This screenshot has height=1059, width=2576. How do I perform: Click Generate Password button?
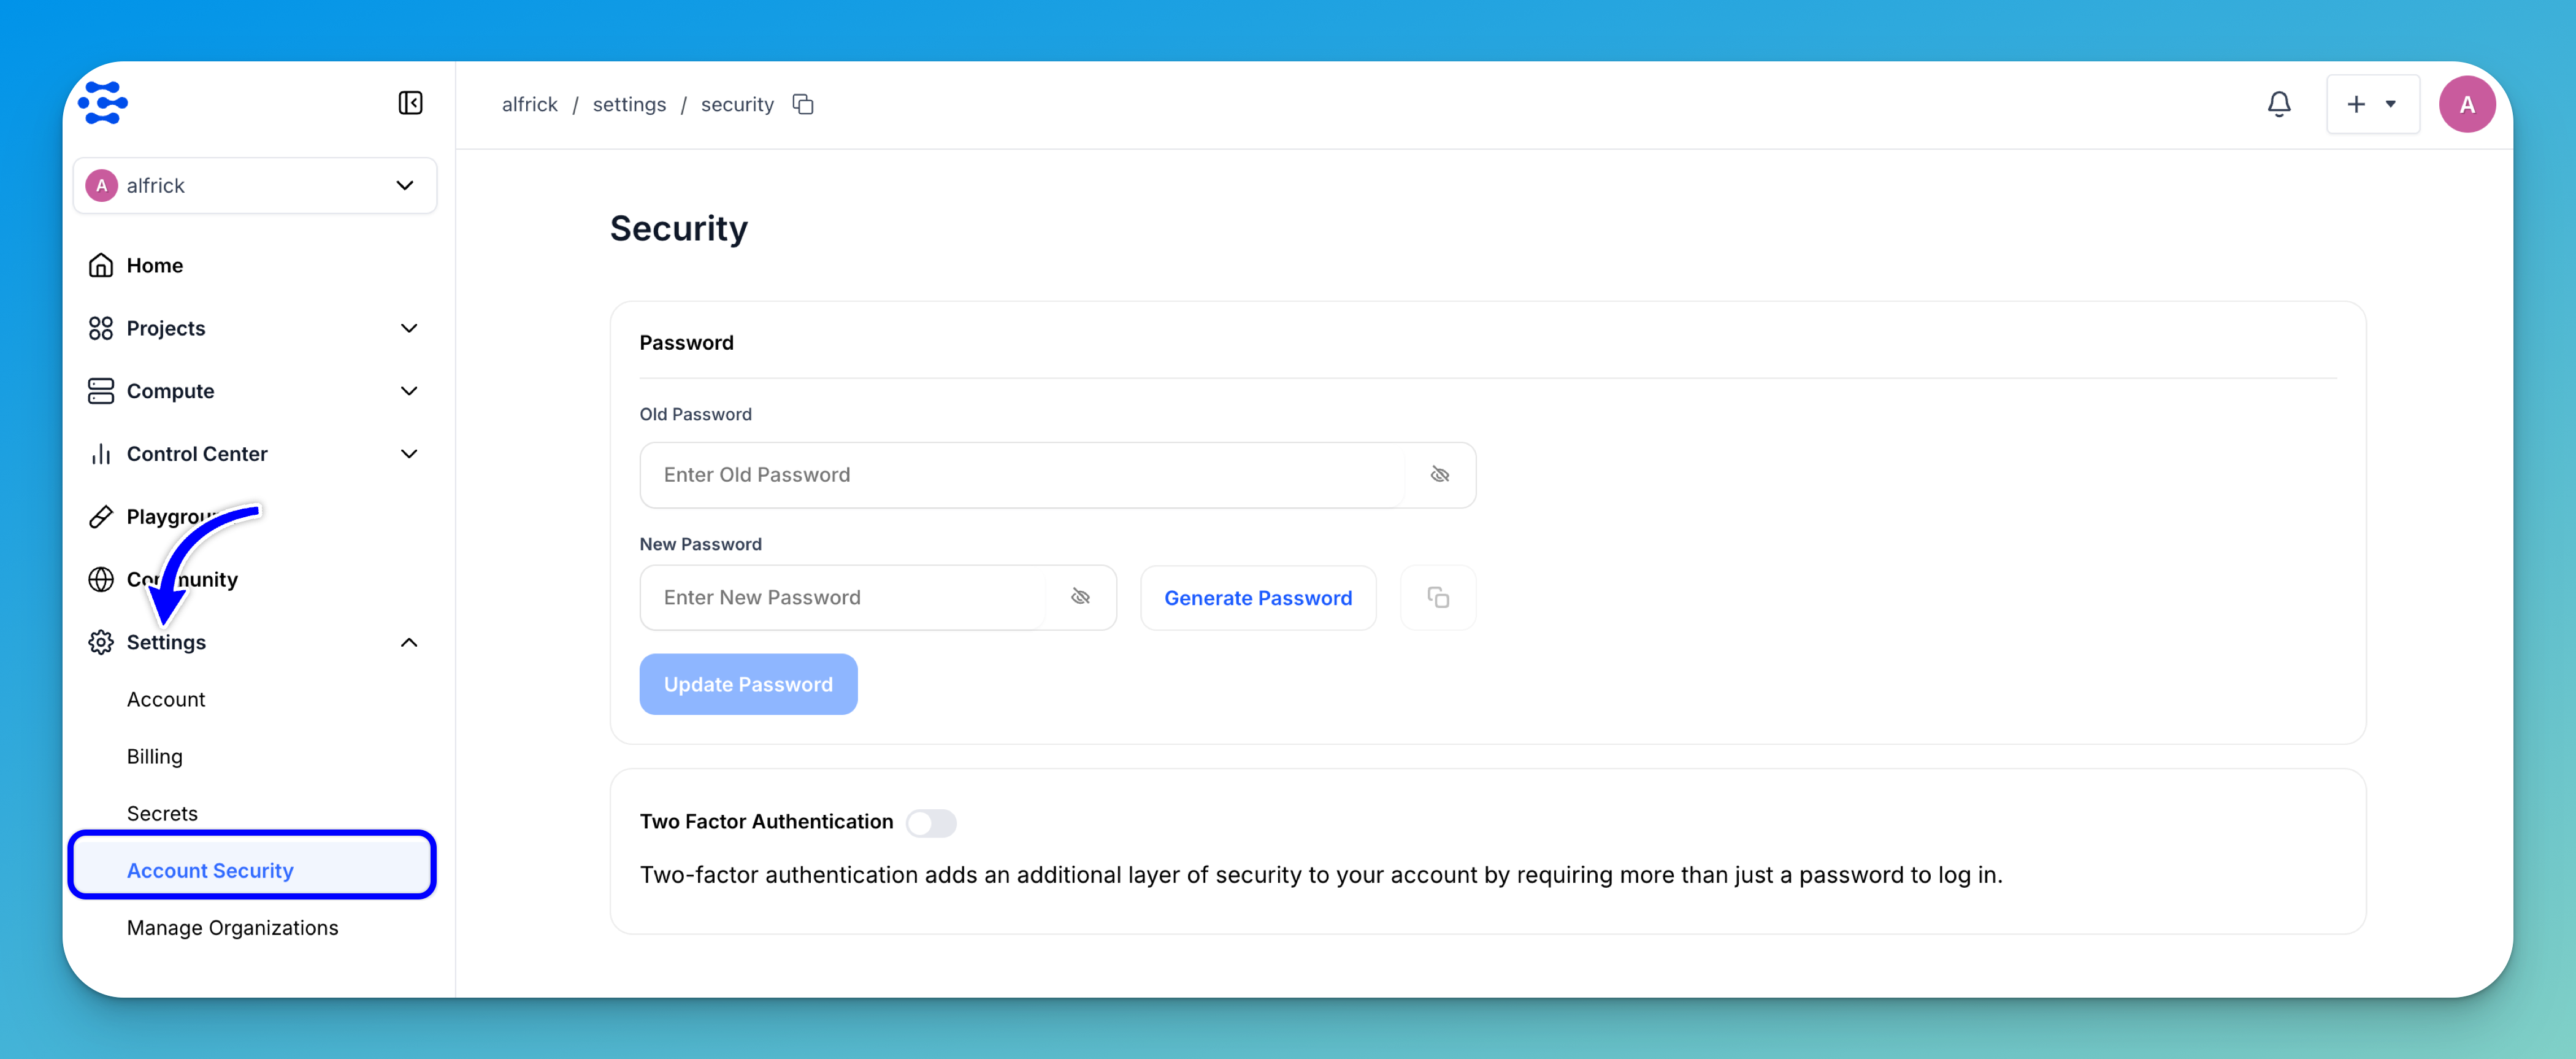point(1257,597)
